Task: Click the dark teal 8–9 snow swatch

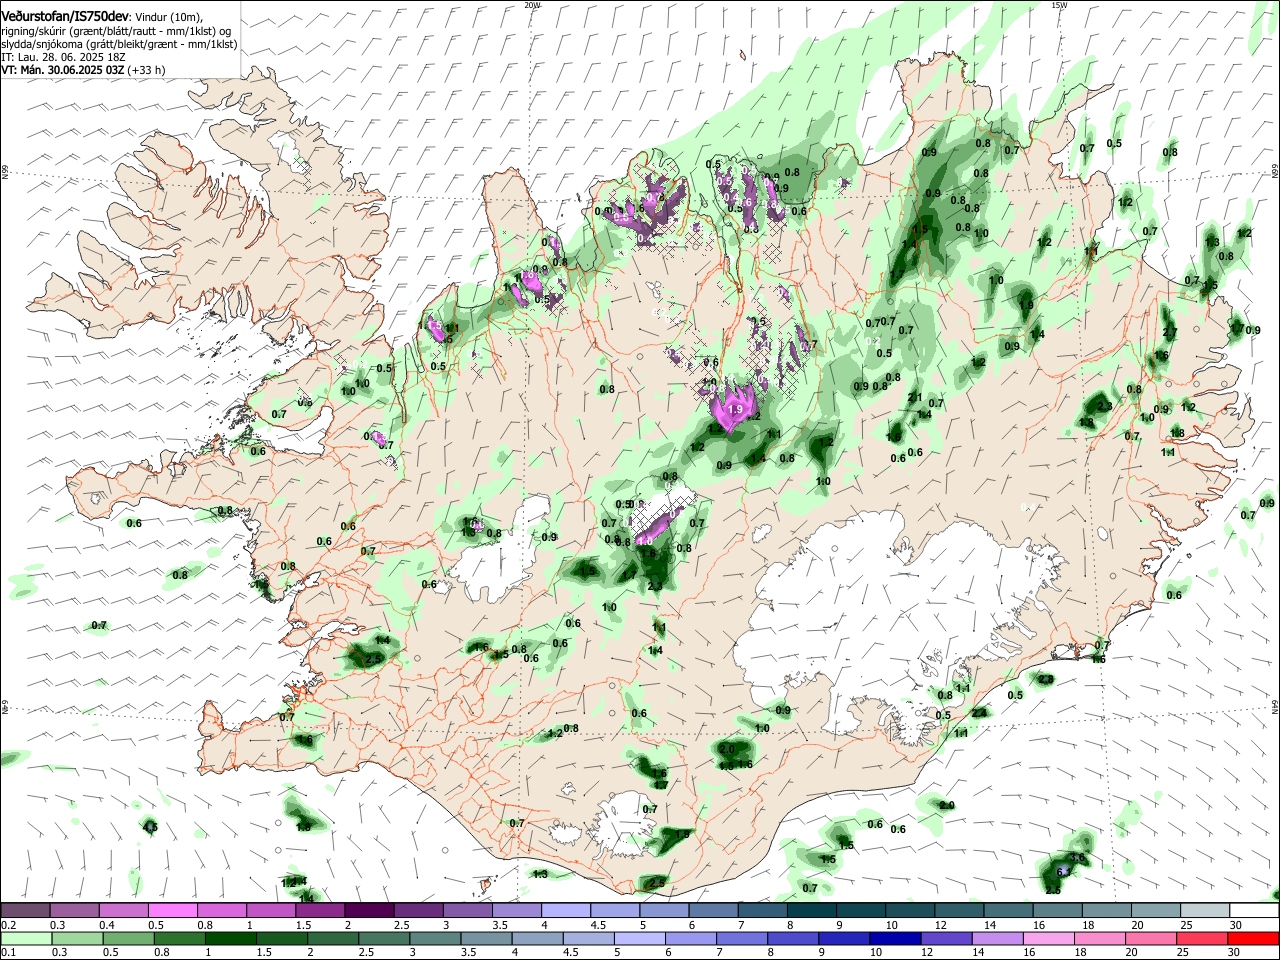Action: click(x=812, y=910)
